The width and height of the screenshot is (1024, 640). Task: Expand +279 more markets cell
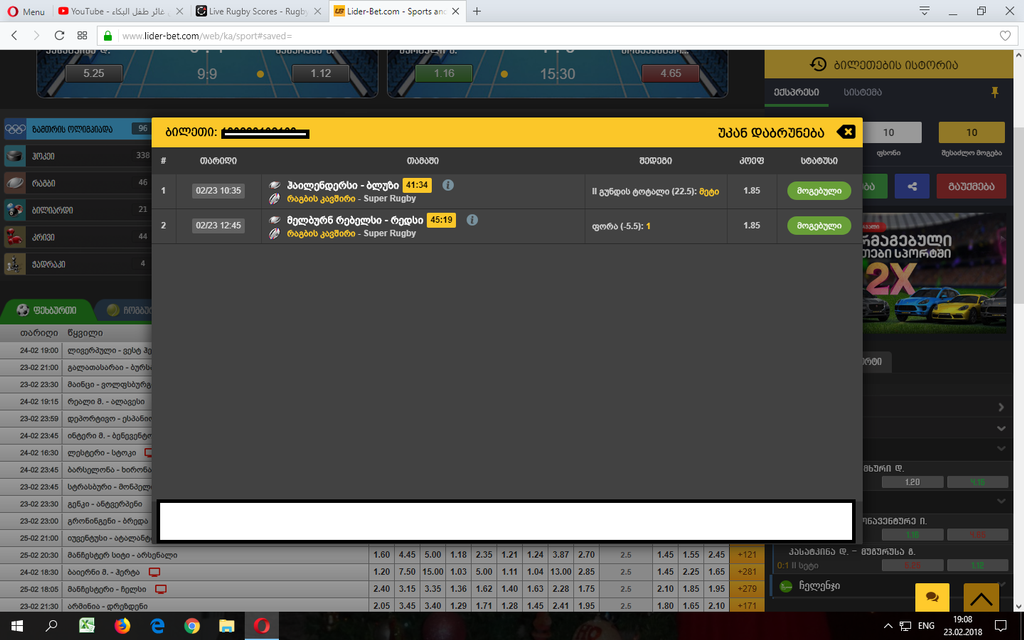tap(747, 588)
